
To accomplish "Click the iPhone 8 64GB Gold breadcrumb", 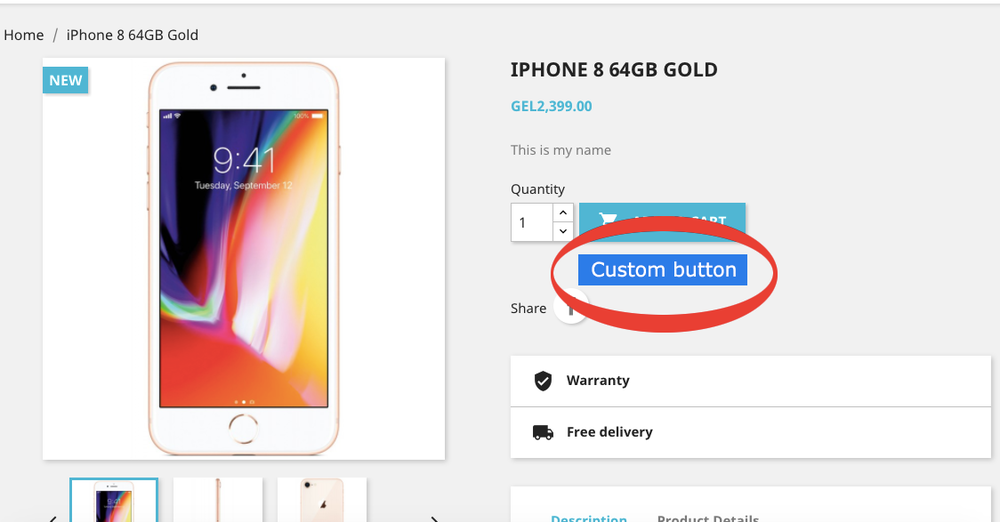I will tap(132, 35).
